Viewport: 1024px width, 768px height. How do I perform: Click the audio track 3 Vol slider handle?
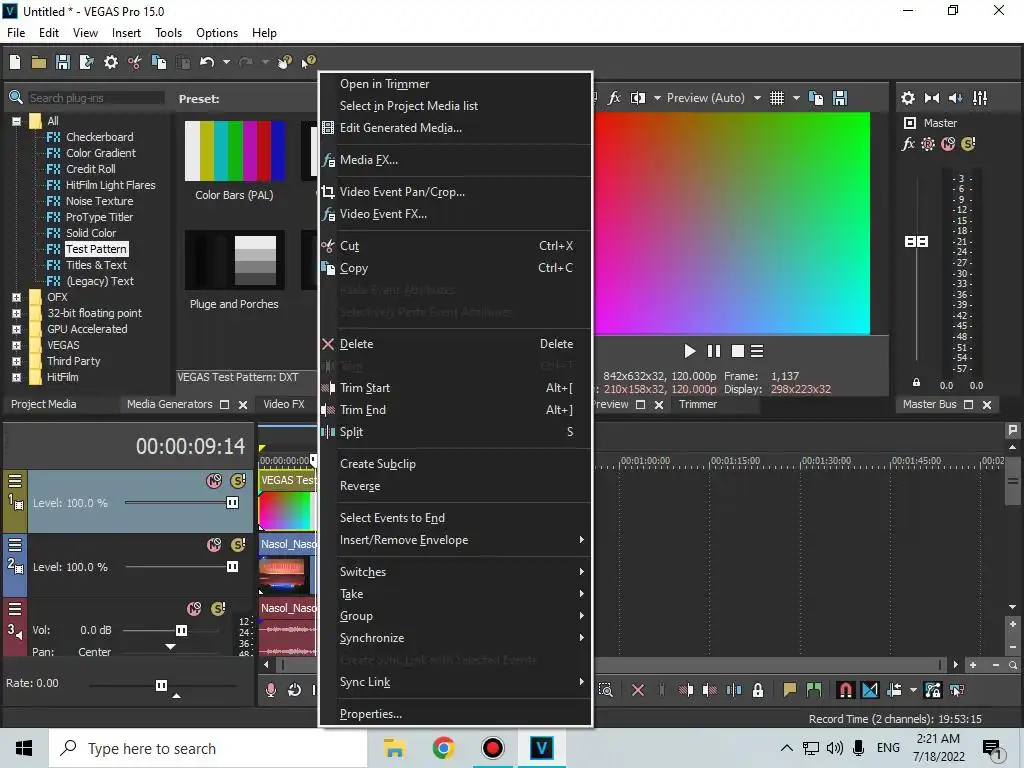182,631
